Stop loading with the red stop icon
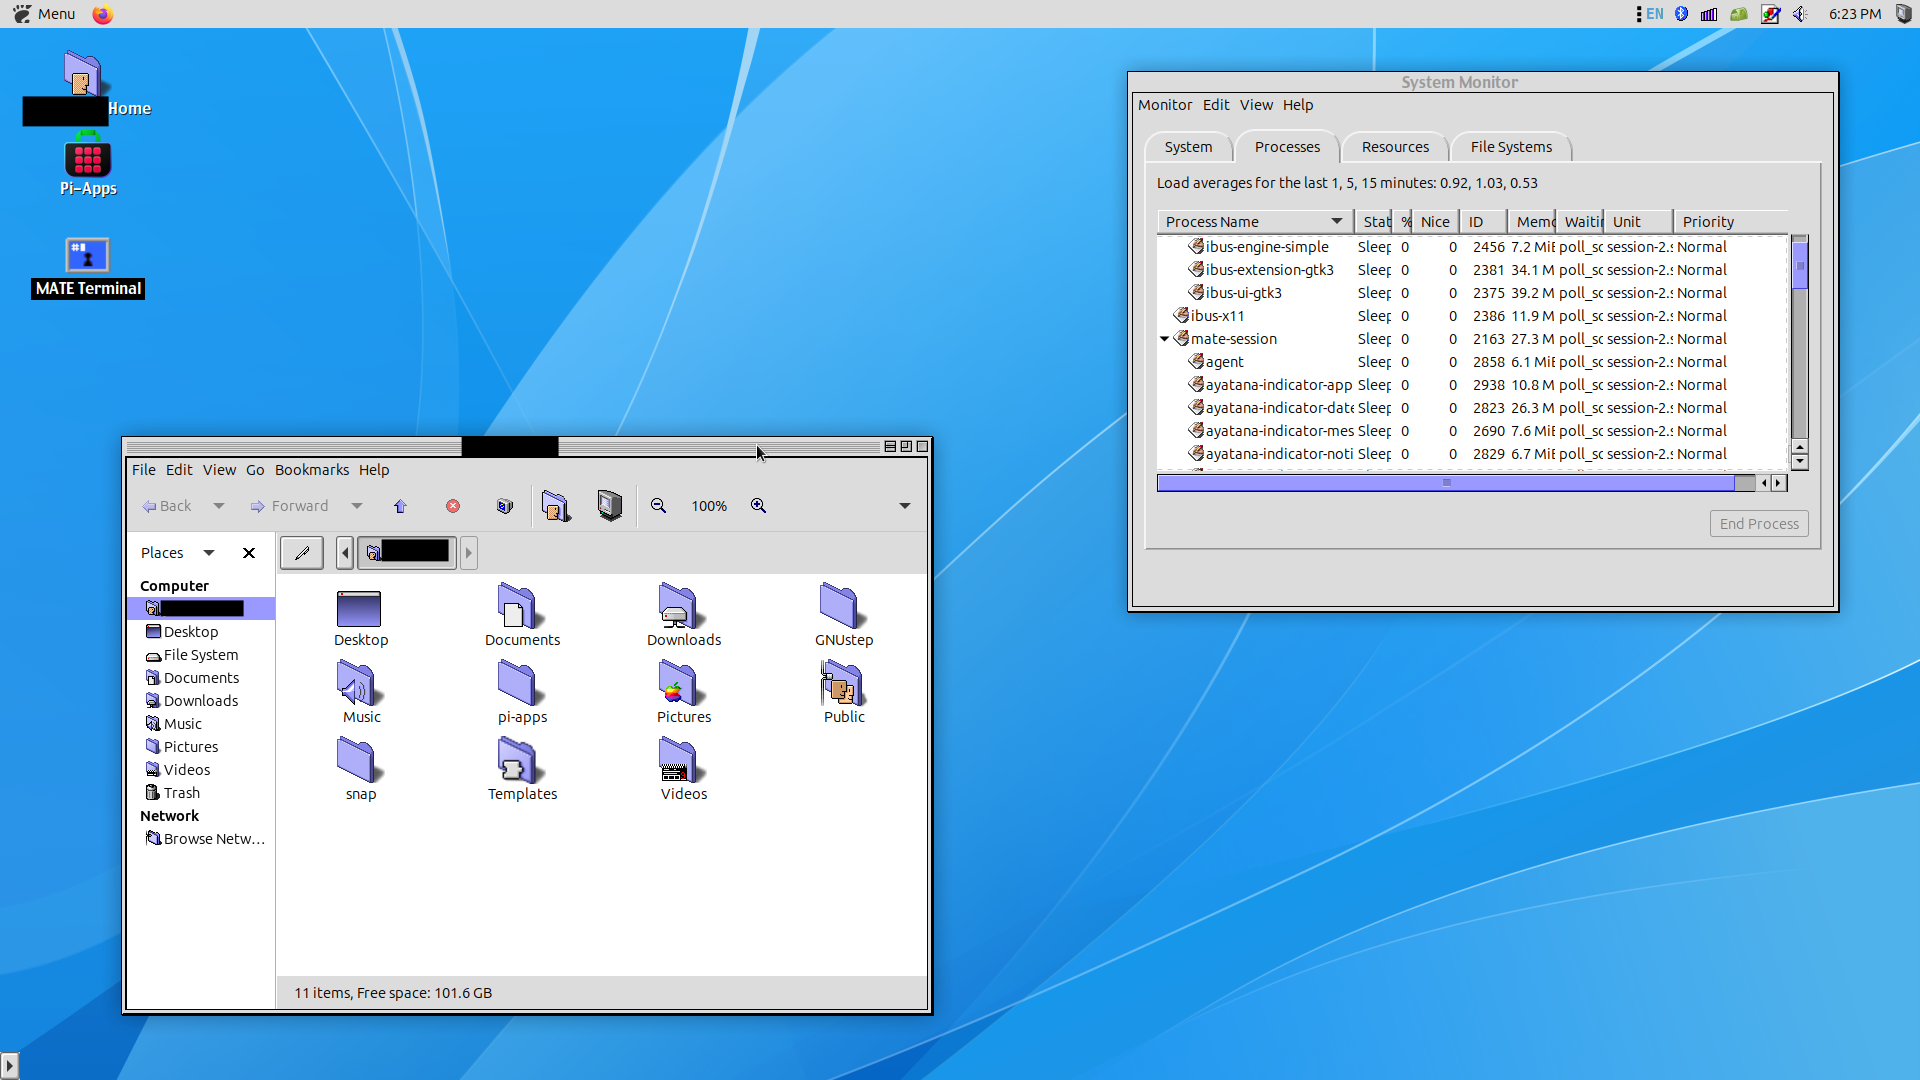The image size is (1920, 1080). pos(453,506)
